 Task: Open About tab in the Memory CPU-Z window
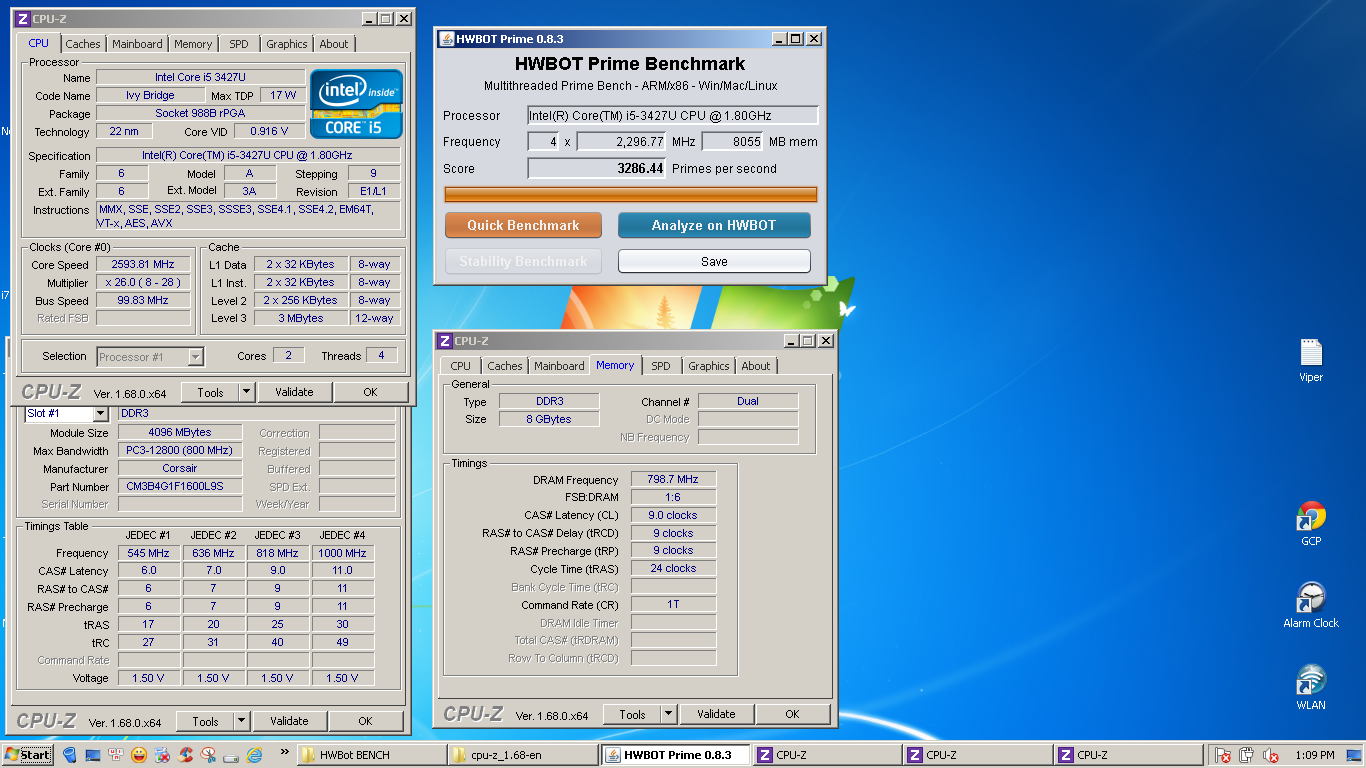pos(756,366)
